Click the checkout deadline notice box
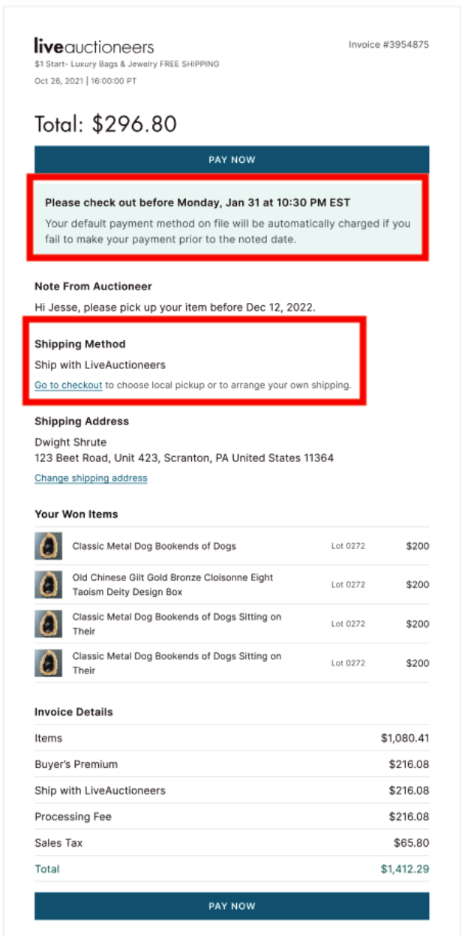This screenshot has height=936, width=465. tap(228, 217)
